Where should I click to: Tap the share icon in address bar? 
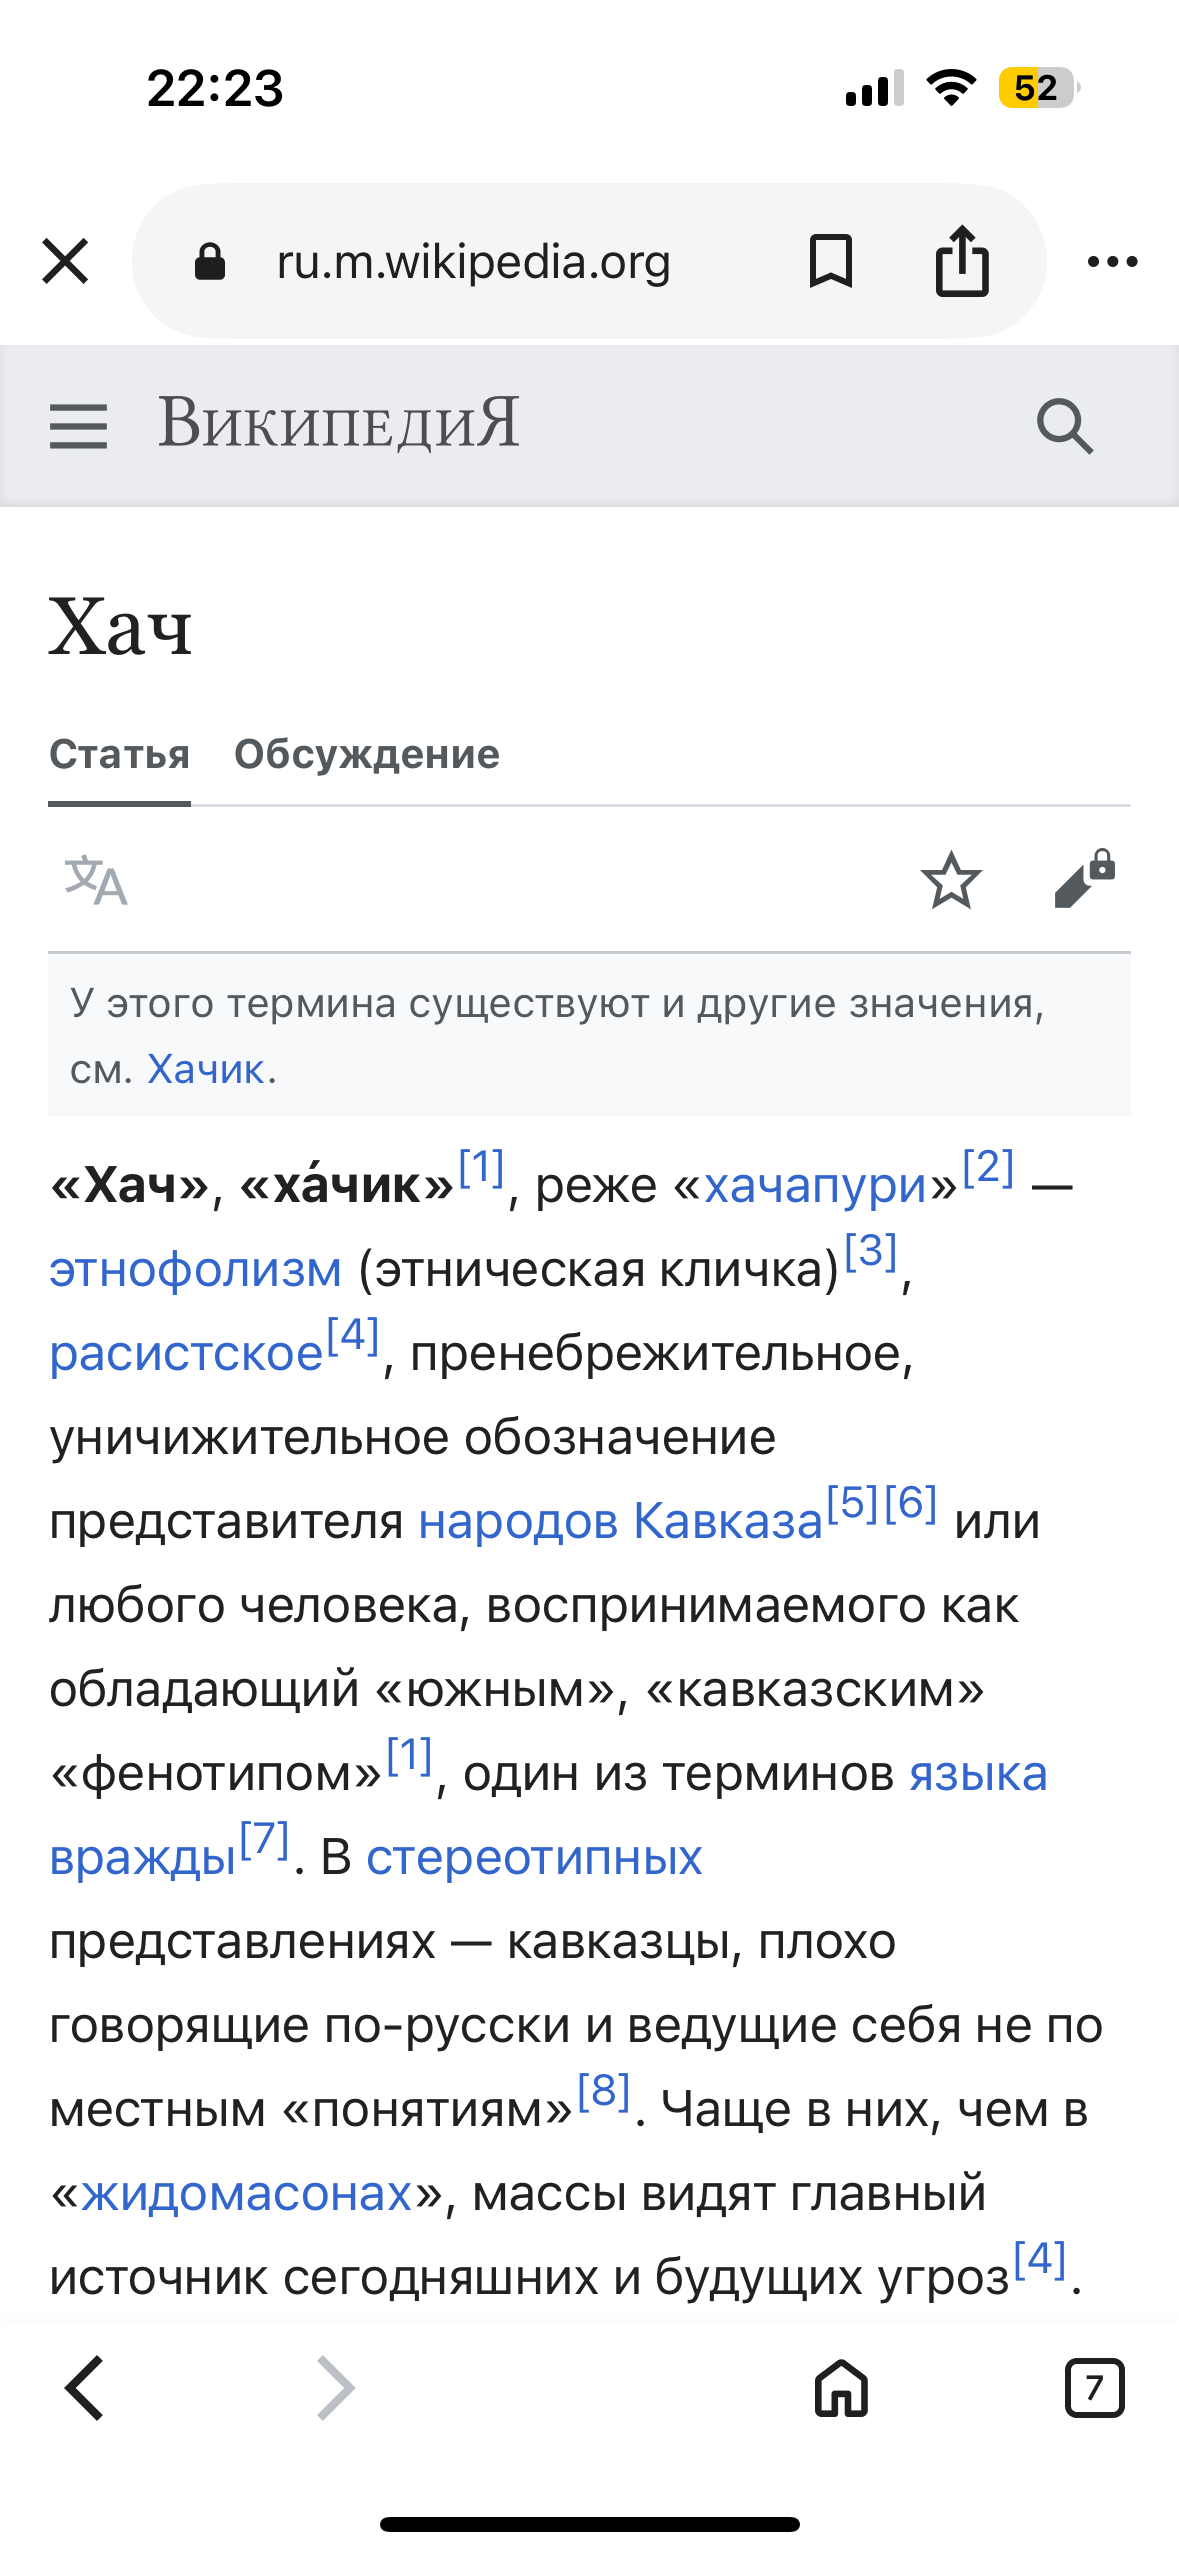click(961, 261)
